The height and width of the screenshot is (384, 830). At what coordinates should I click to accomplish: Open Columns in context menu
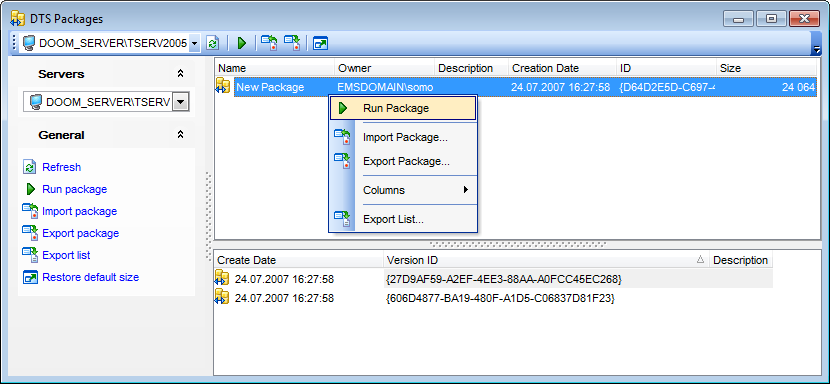click(403, 190)
